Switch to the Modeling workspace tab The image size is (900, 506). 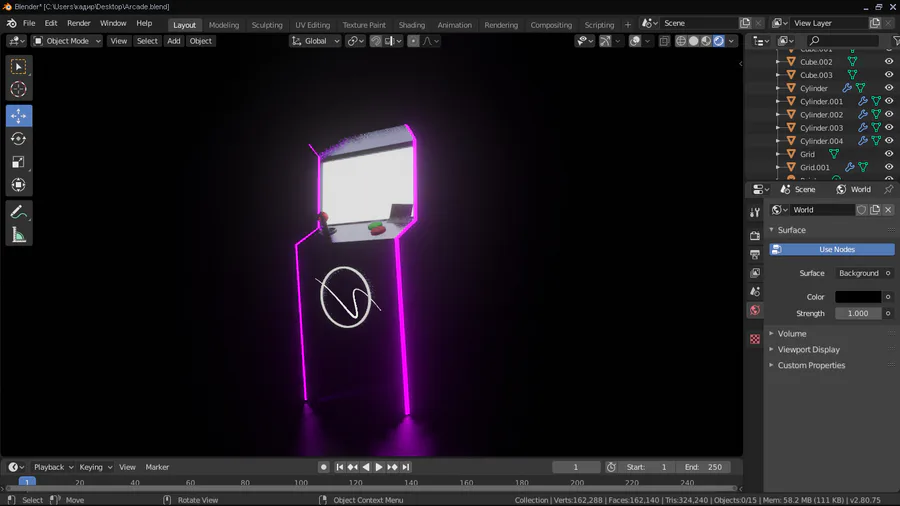(224, 25)
